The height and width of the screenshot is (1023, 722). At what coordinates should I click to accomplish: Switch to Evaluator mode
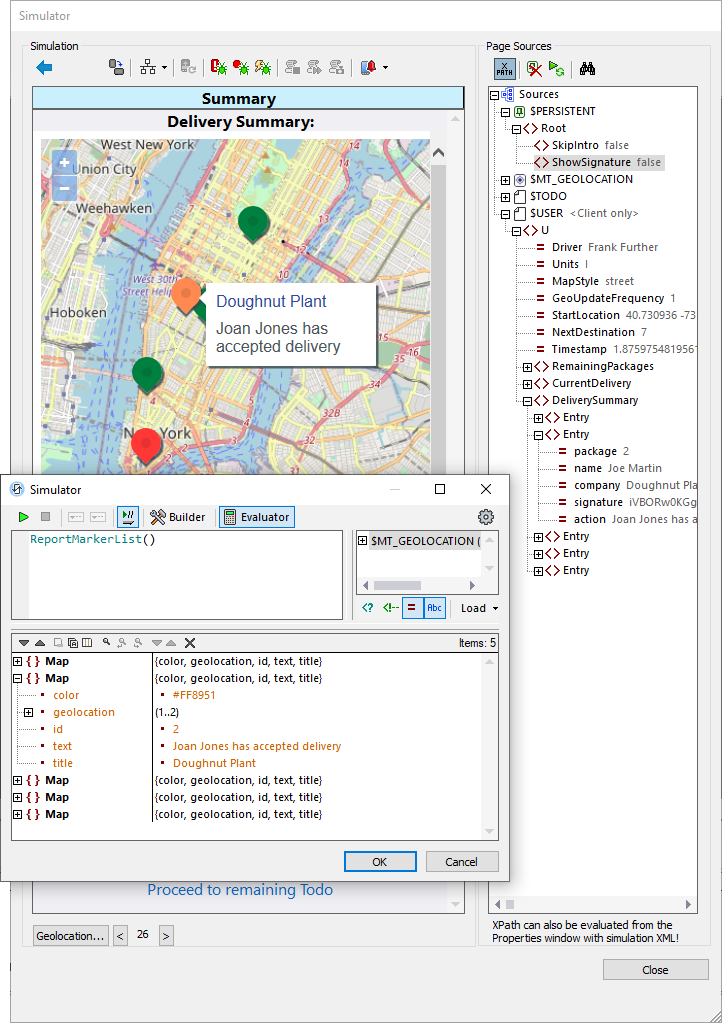click(257, 517)
